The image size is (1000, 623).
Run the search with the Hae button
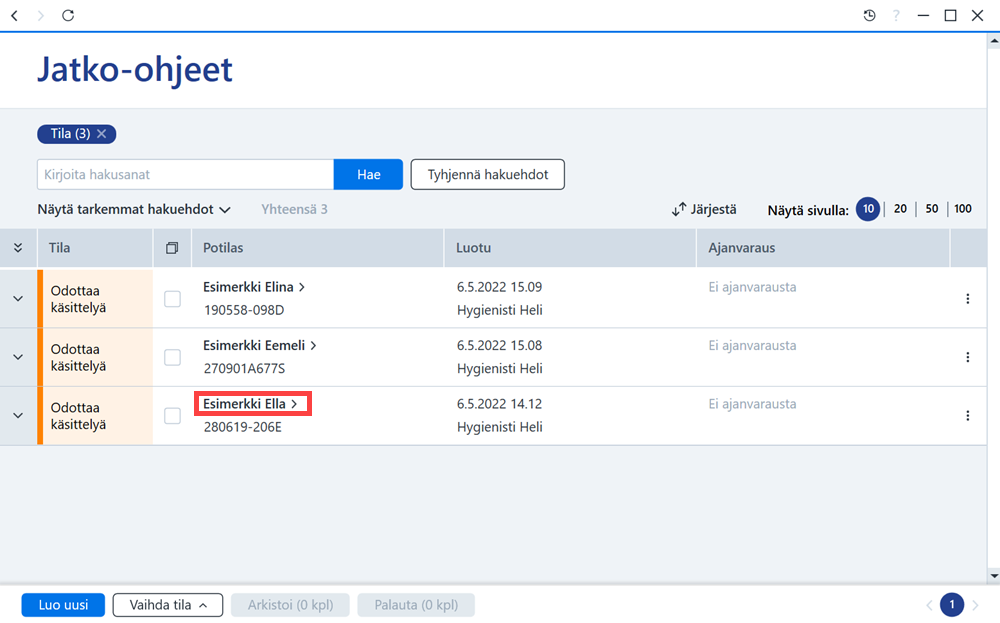[369, 175]
